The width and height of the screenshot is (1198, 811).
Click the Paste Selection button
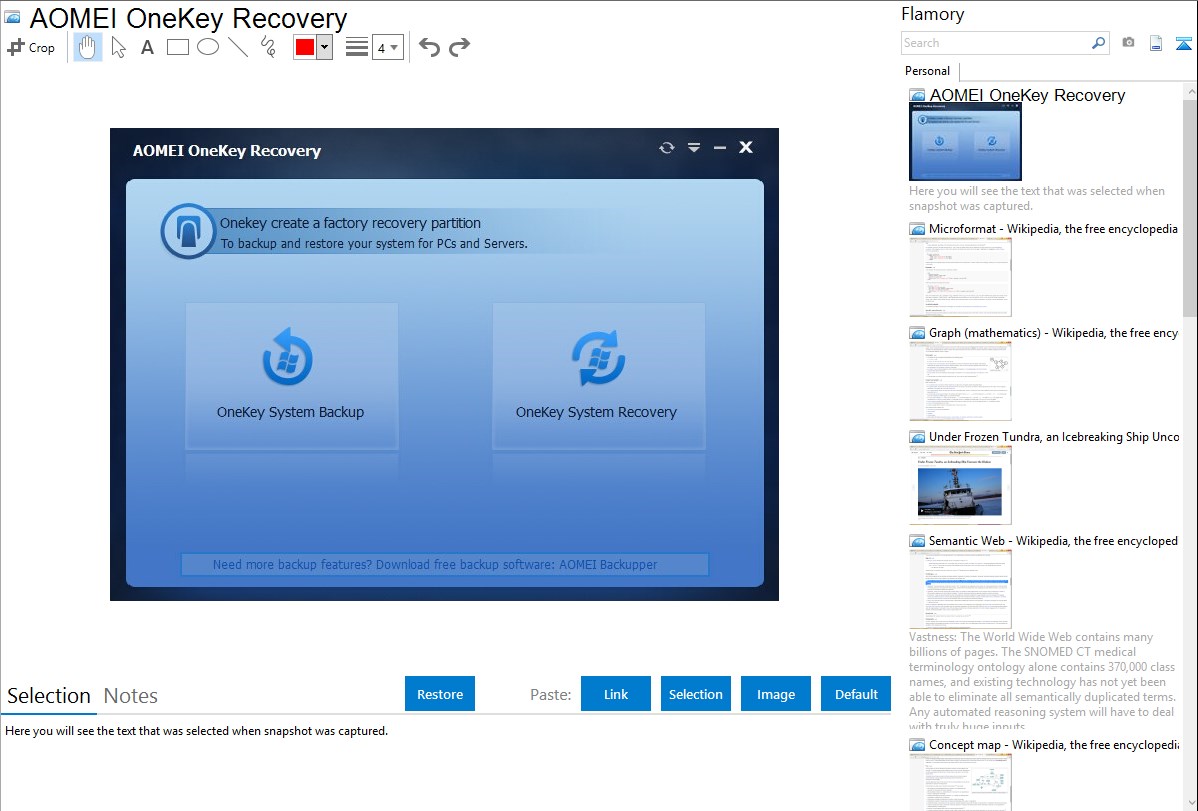pyautogui.click(x=696, y=693)
